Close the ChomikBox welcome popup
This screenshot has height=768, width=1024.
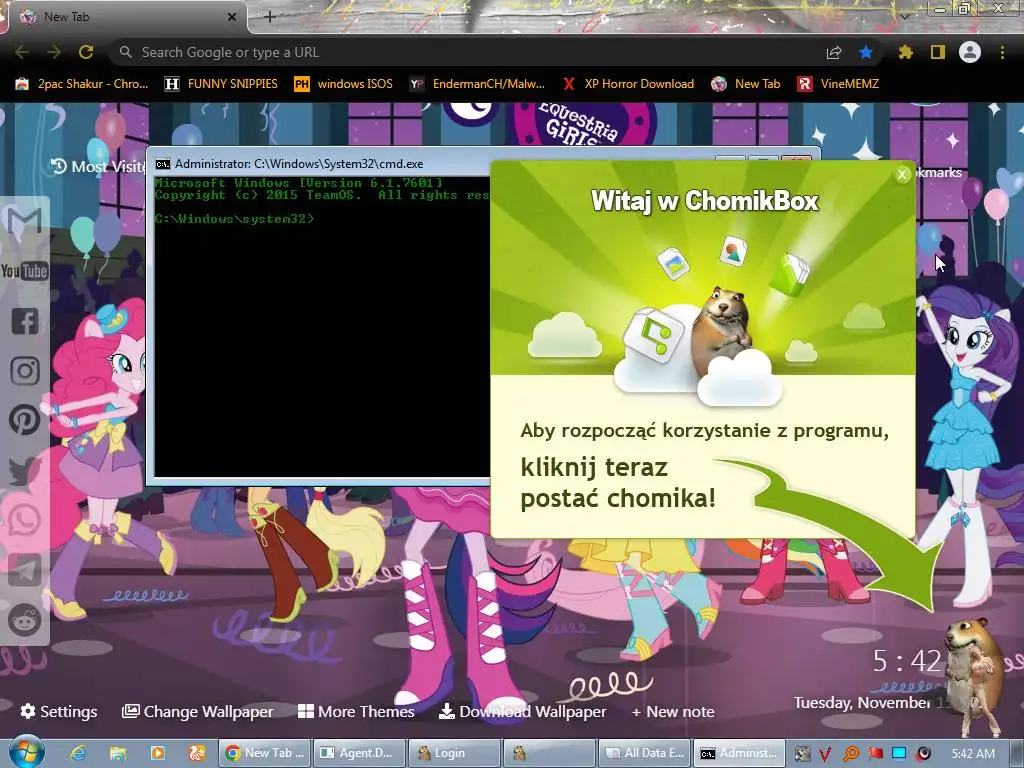(903, 174)
